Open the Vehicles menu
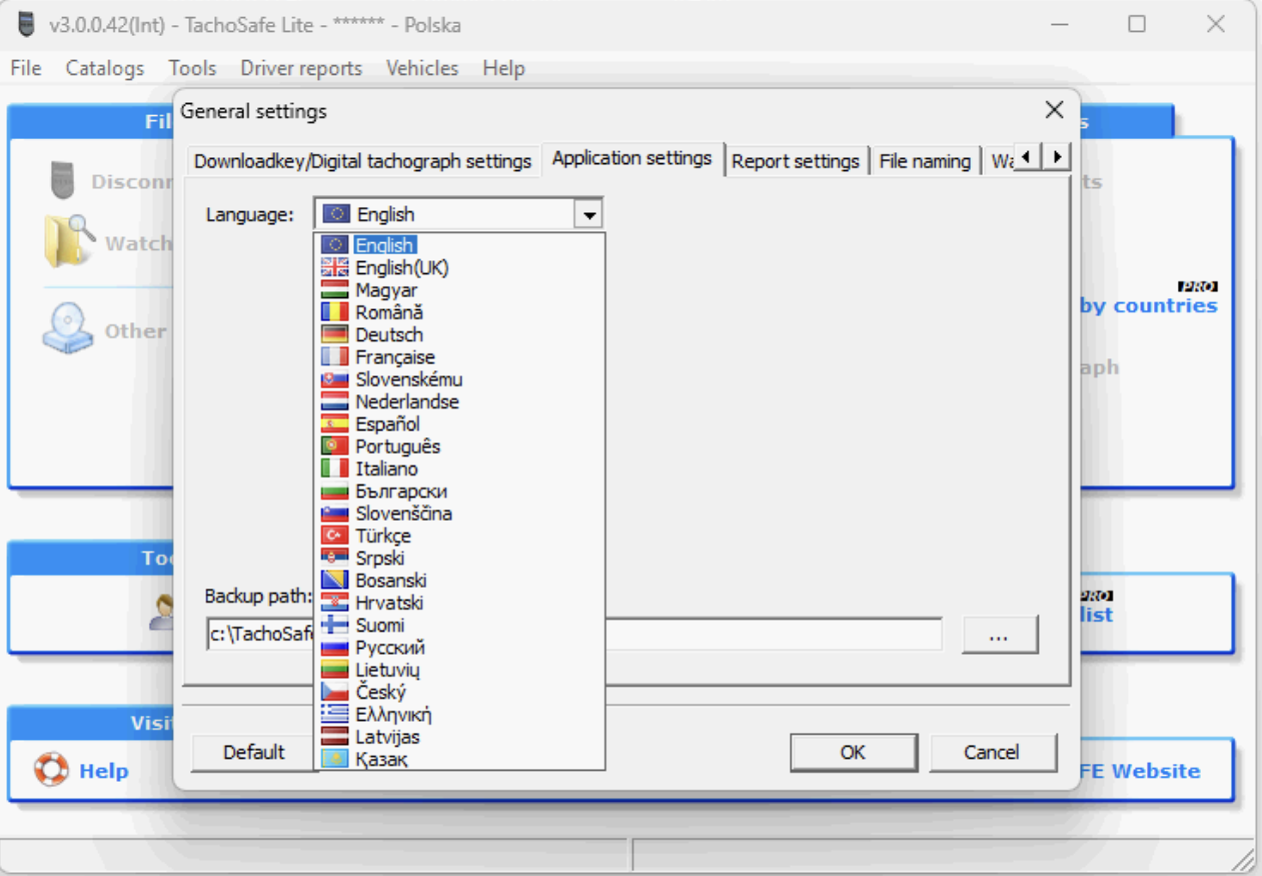The image size is (1262, 876). click(422, 68)
